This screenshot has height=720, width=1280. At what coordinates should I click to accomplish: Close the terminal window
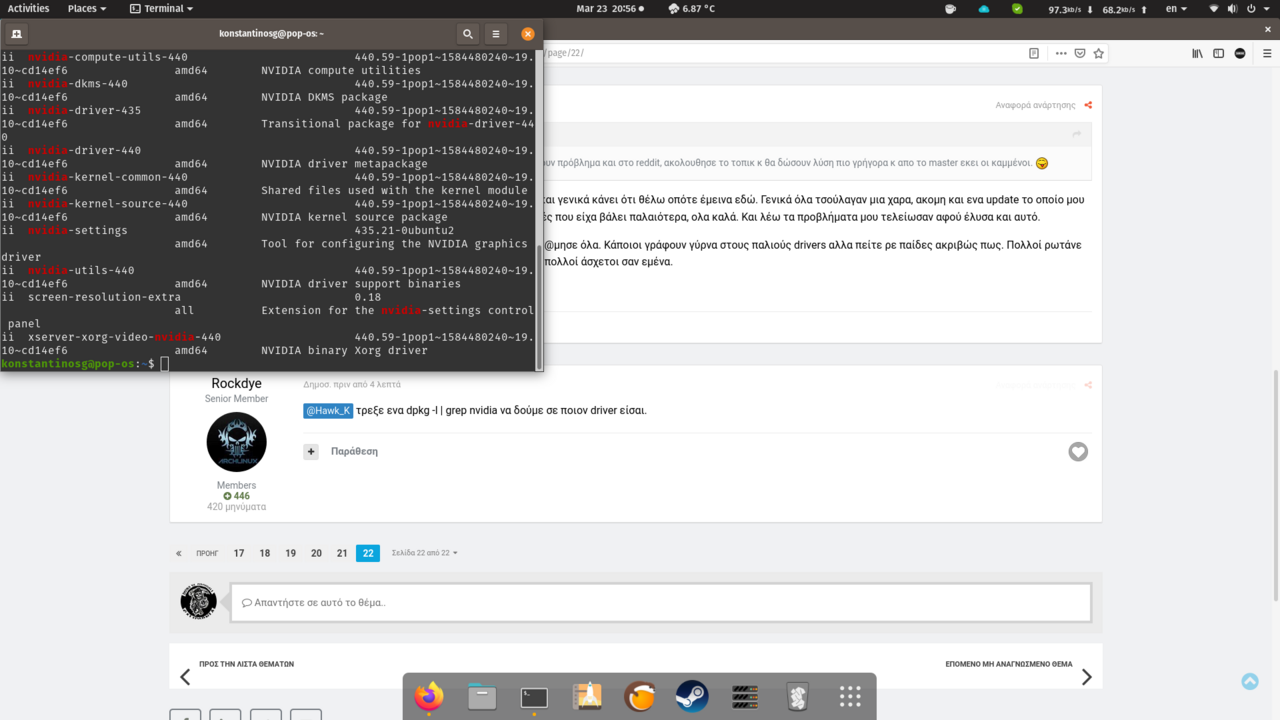pos(527,34)
